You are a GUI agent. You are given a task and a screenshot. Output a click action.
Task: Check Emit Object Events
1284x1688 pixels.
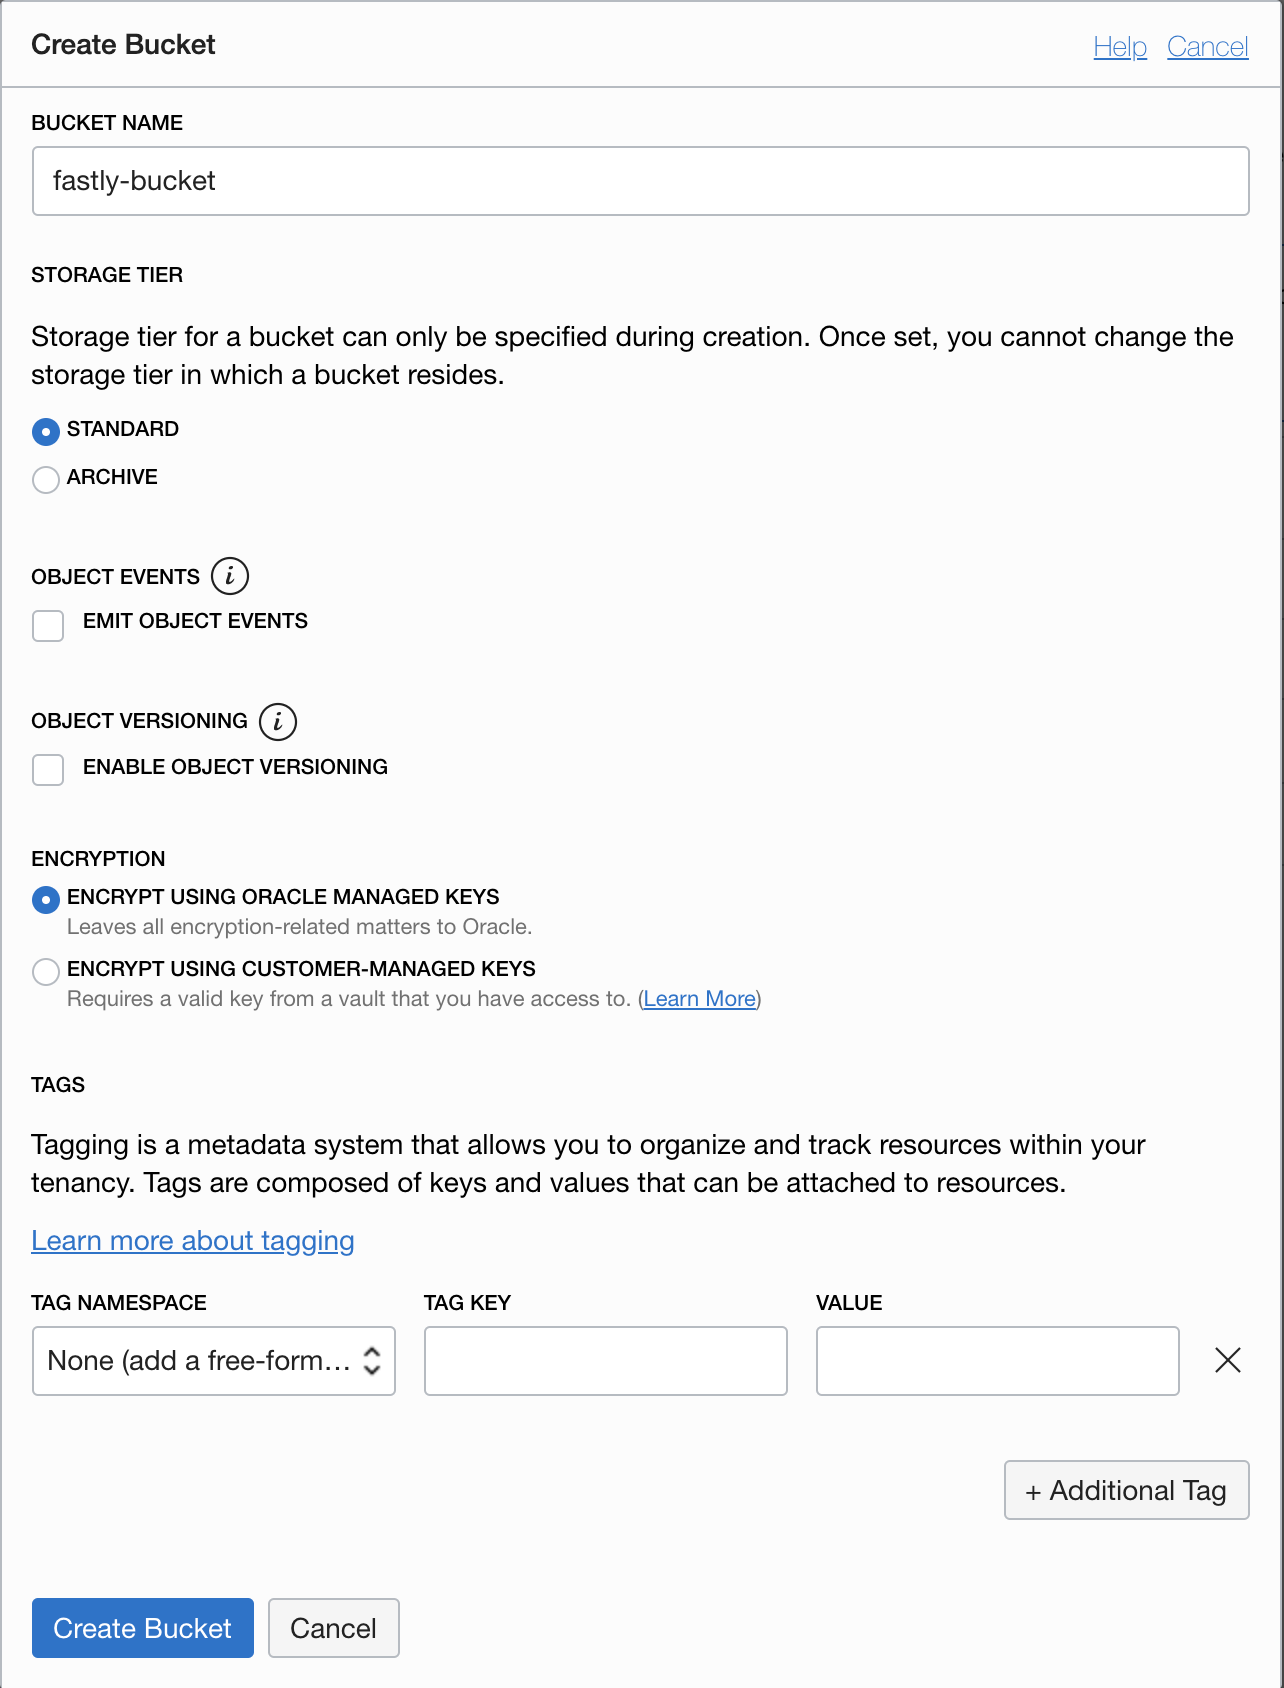(x=47, y=625)
